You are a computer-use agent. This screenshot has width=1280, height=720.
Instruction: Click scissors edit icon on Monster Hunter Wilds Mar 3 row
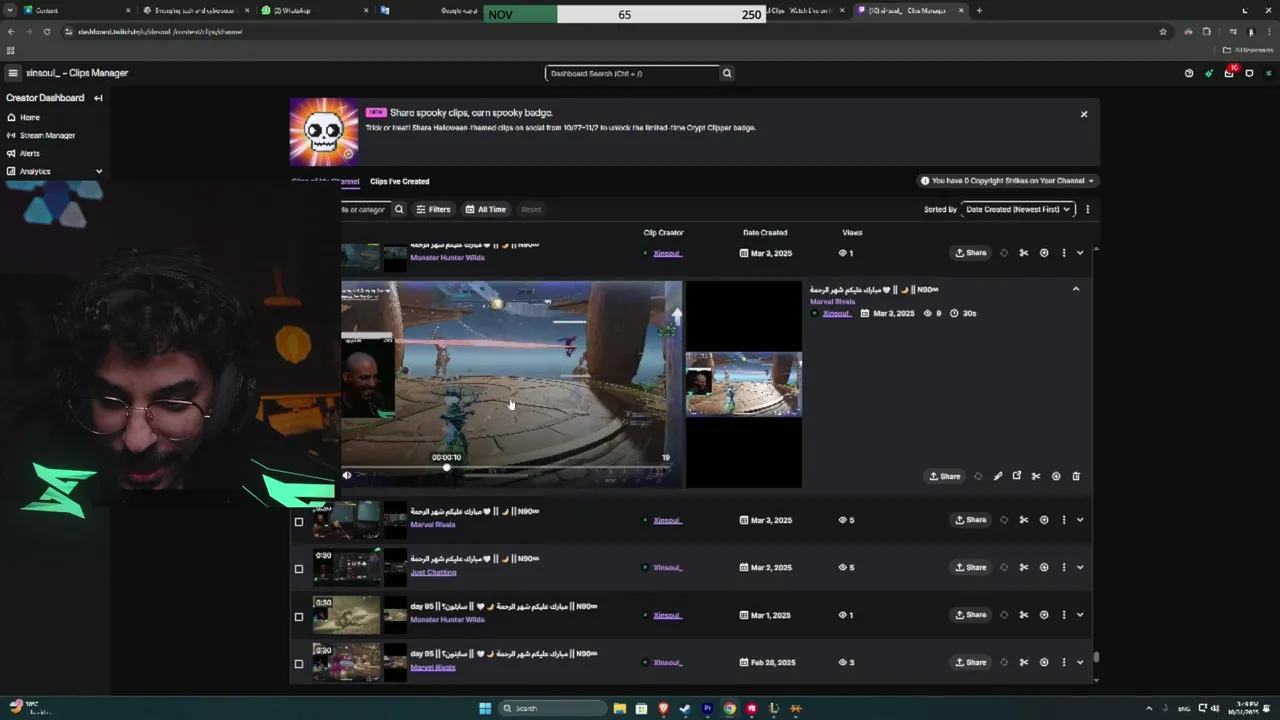pyautogui.click(x=1023, y=253)
